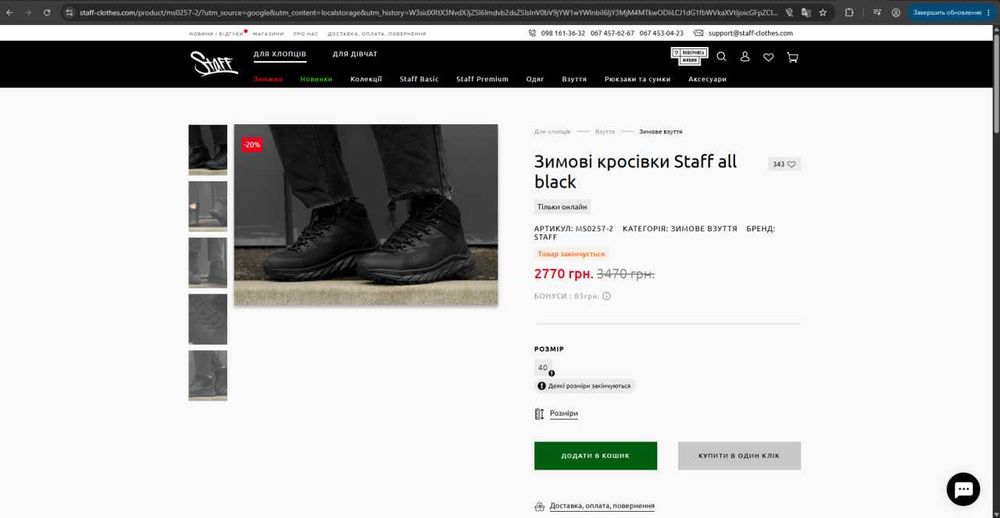The height and width of the screenshot is (518, 1000).
Task: Switch to 'Для дівчат' section
Action: click(355, 54)
